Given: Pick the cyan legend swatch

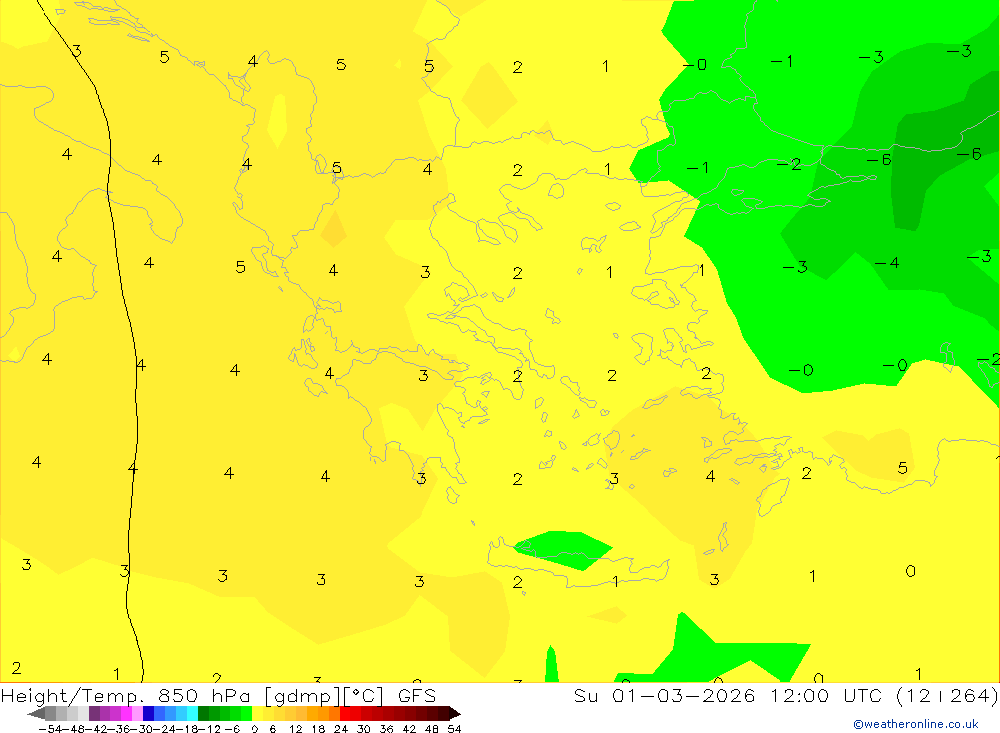Looking at the screenshot, I should [x=193, y=714].
